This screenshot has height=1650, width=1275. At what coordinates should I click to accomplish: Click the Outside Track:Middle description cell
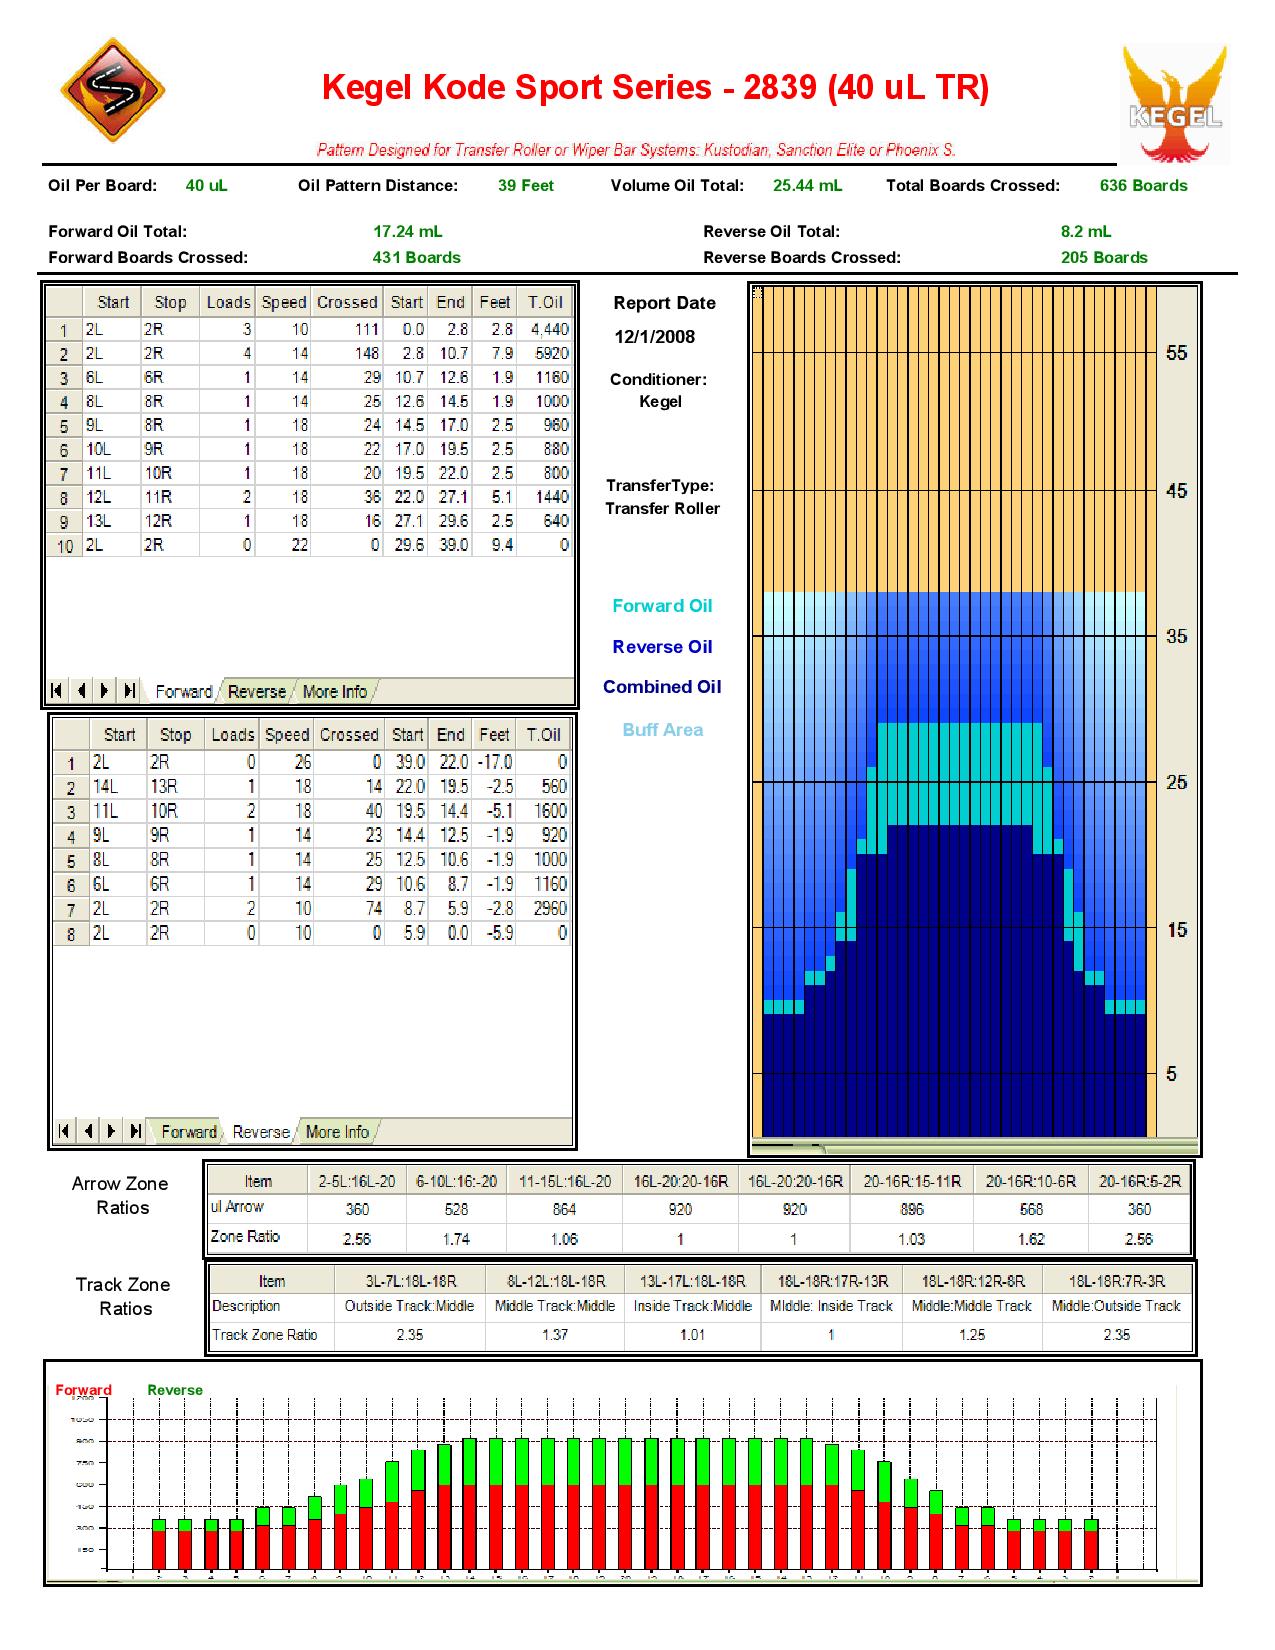pos(410,1306)
